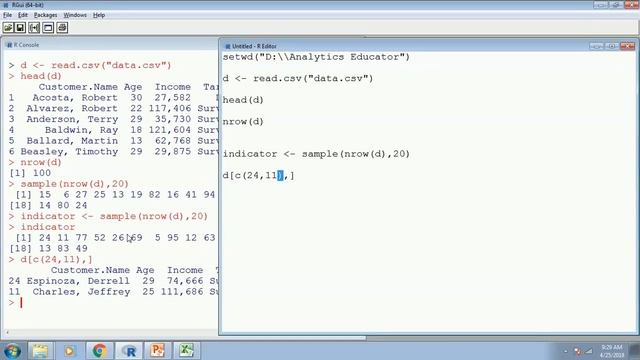
Task: Click the indicator assignment line in the R Editor
Action: tap(316, 154)
